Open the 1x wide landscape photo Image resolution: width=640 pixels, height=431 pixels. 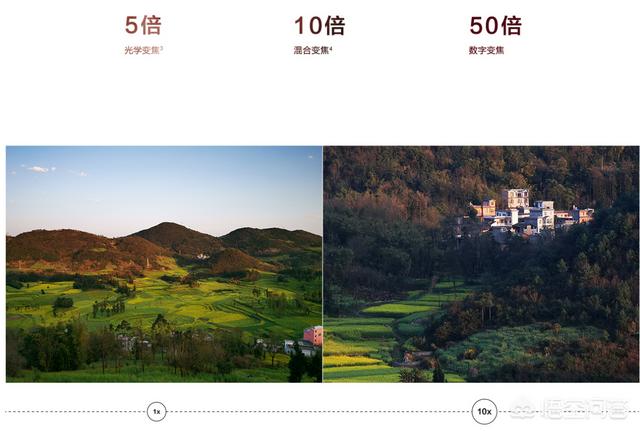(x=164, y=264)
